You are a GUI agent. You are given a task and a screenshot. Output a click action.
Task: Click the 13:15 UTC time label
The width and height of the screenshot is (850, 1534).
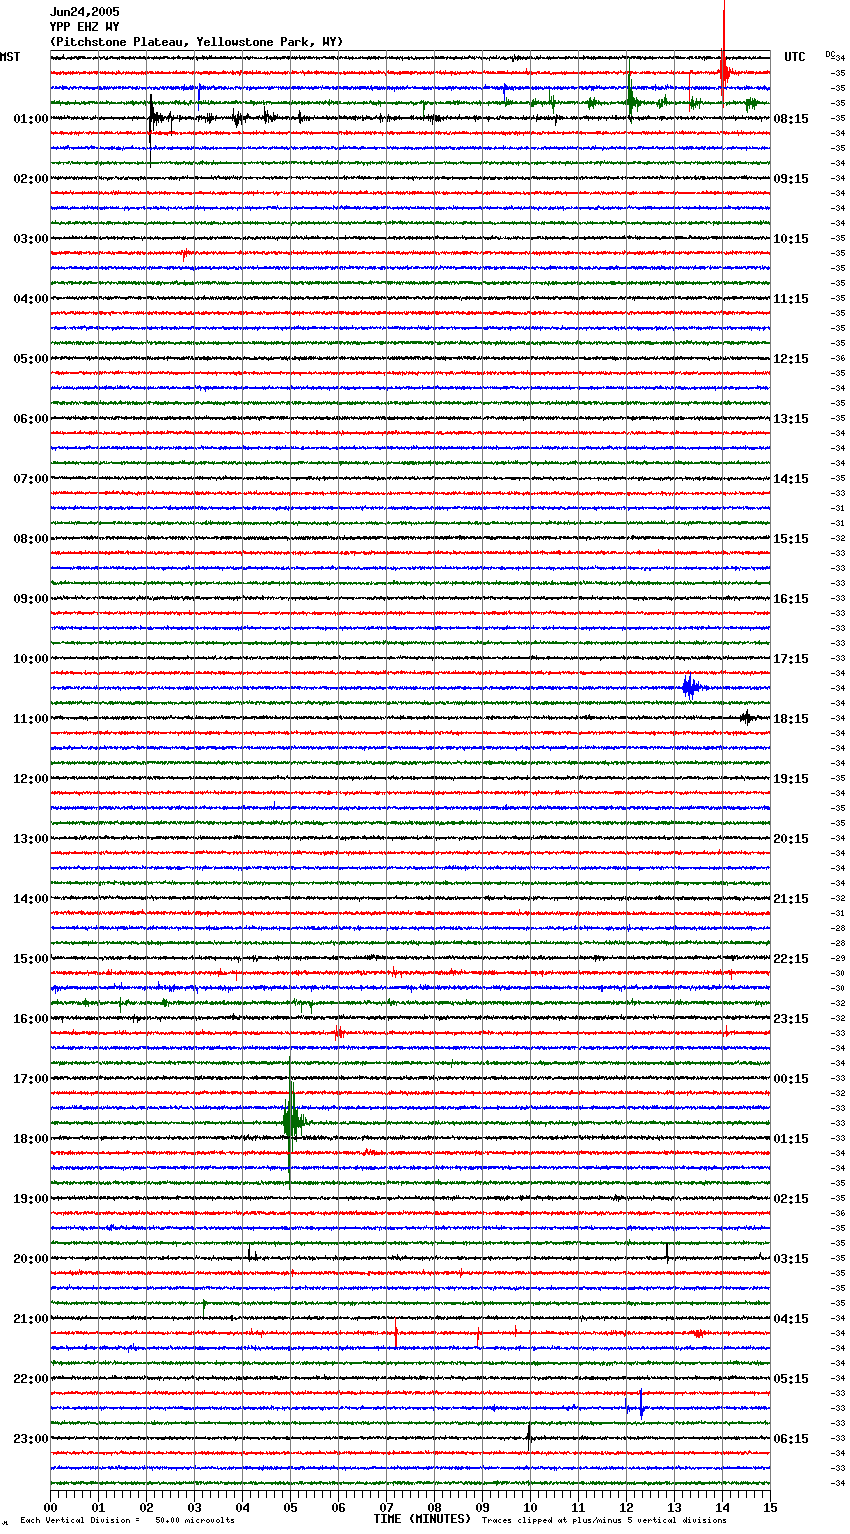tap(791, 419)
